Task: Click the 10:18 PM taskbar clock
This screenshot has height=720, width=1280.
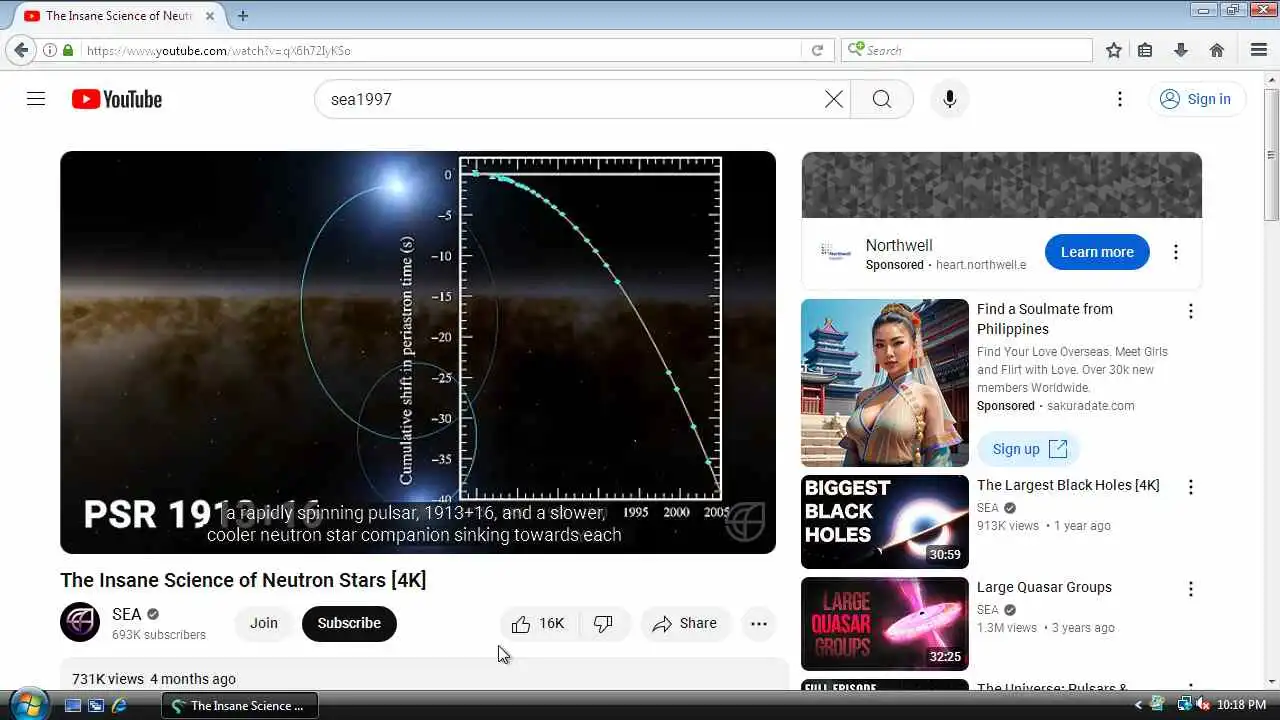Action: 1242,705
